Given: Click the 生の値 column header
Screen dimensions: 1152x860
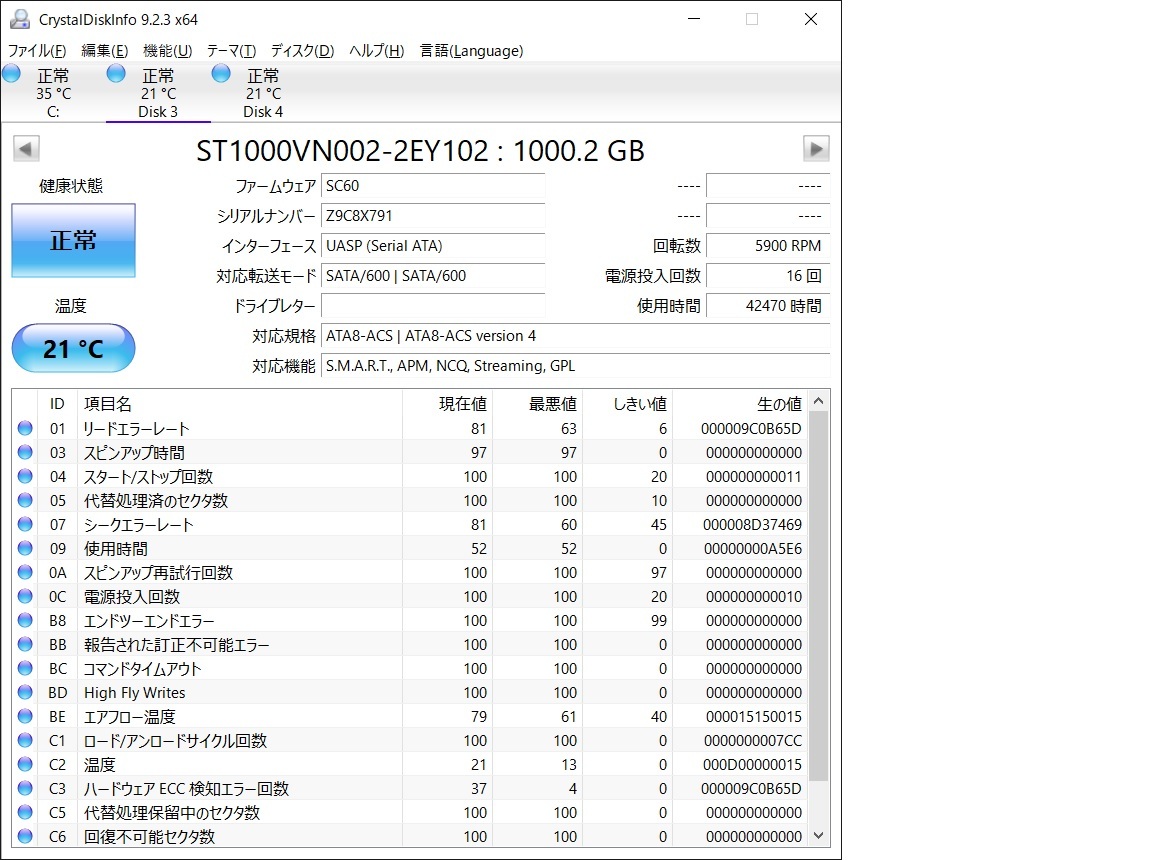Looking at the screenshot, I should pos(740,404).
